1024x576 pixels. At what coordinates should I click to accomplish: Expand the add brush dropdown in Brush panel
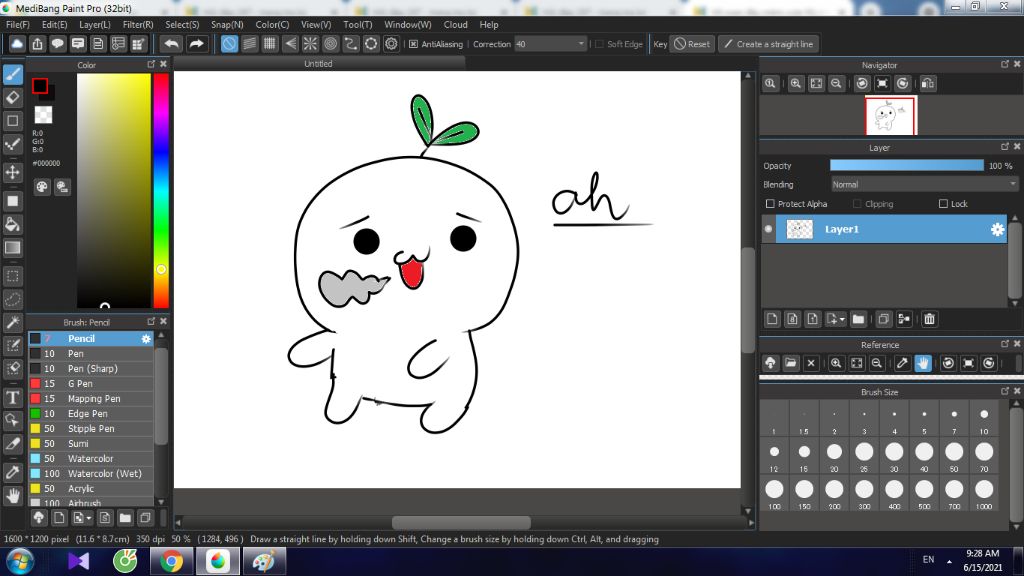[x=89, y=518]
